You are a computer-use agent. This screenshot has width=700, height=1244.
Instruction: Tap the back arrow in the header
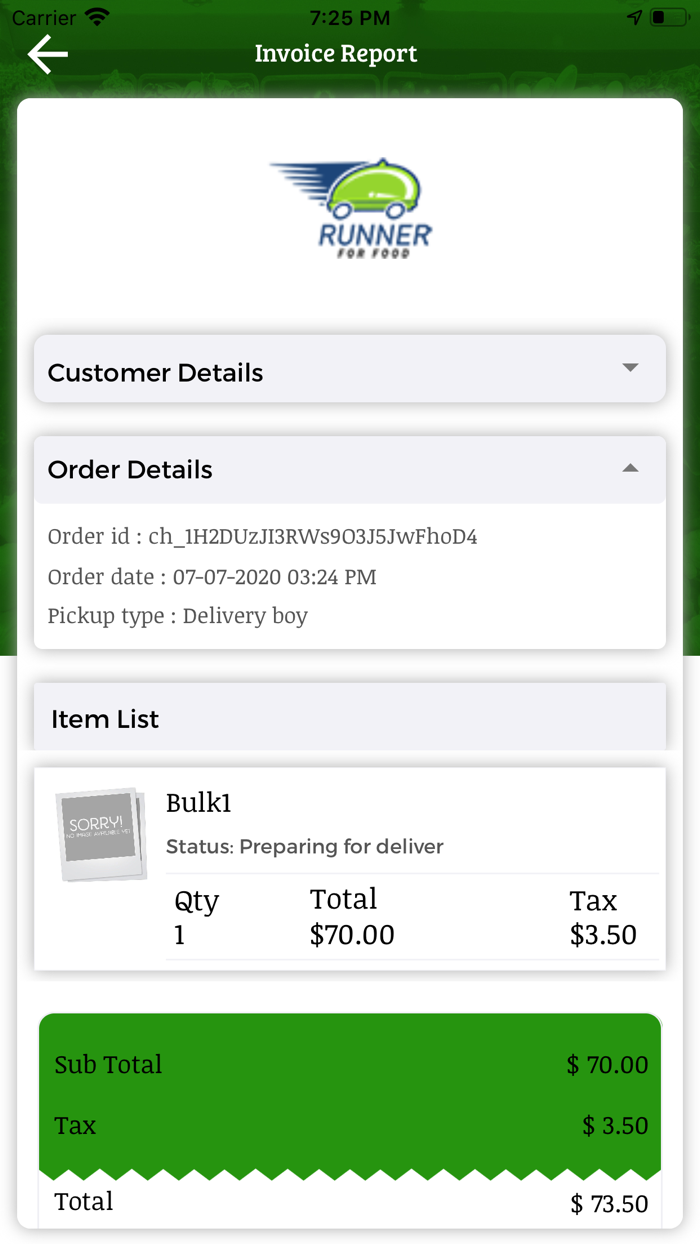pyautogui.click(x=46, y=54)
